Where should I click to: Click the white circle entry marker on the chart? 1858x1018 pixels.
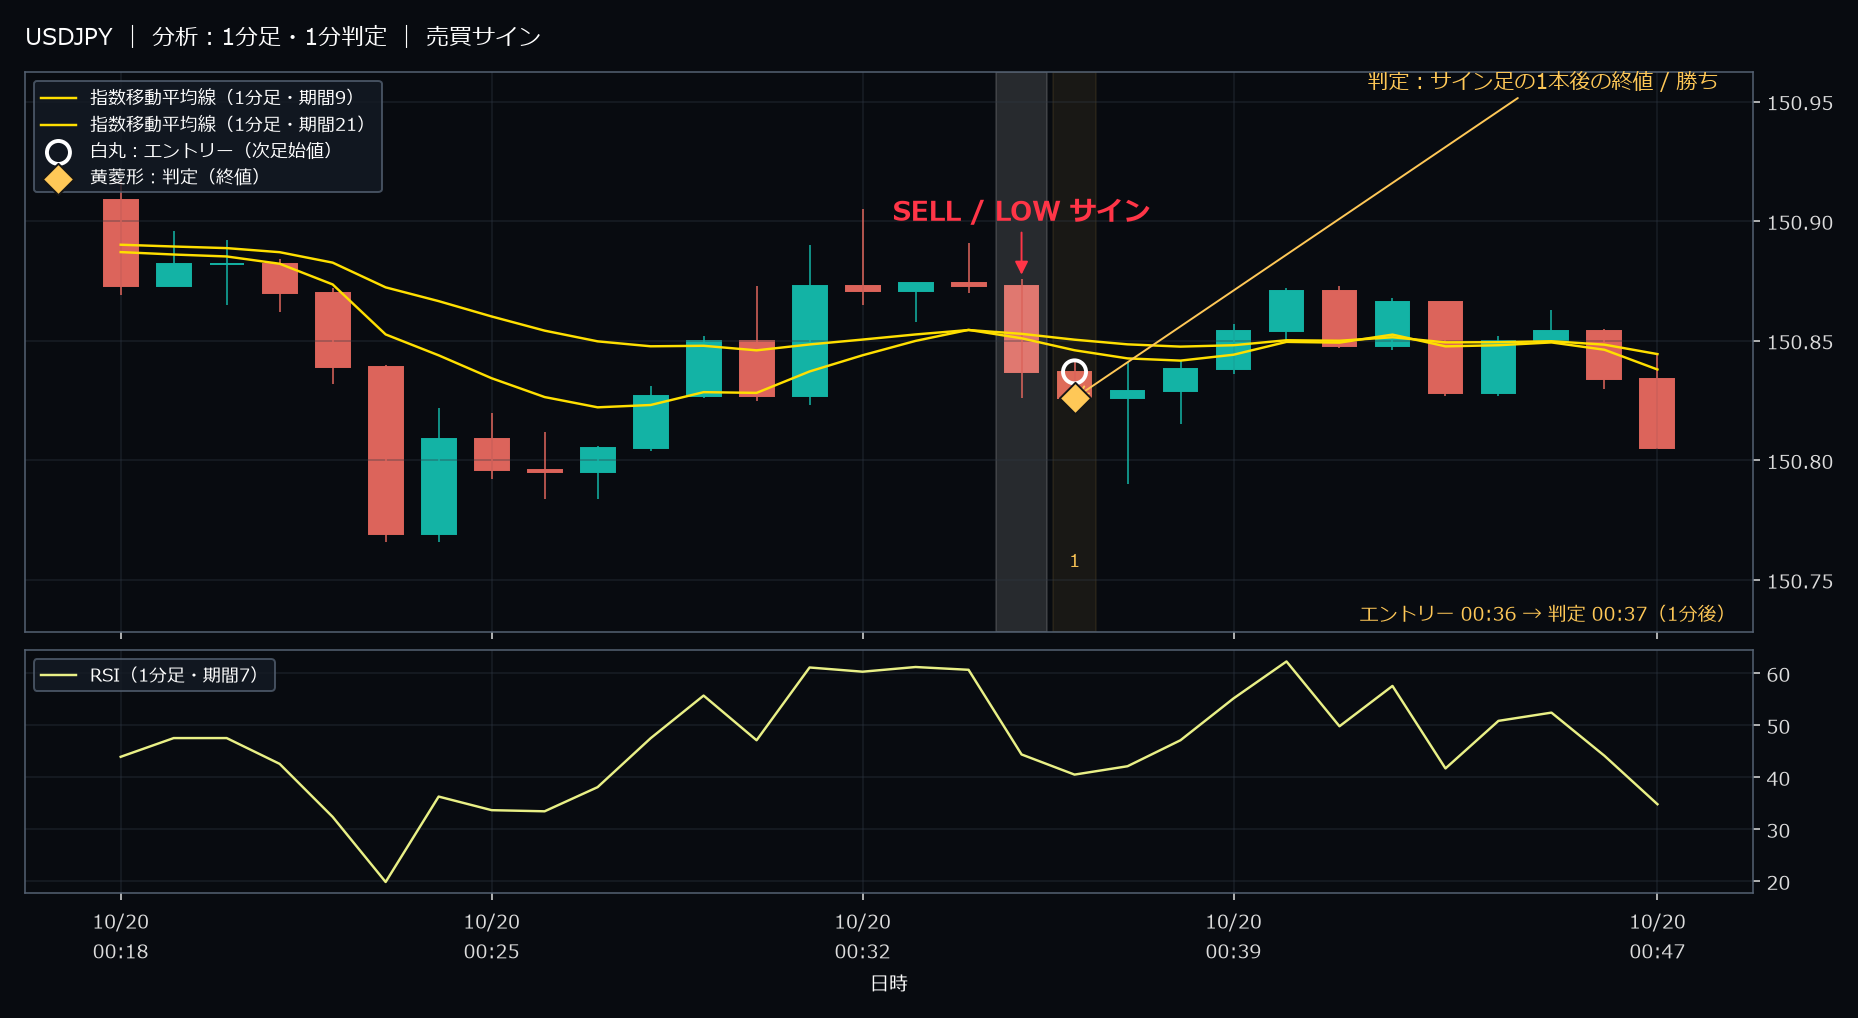pyautogui.click(x=1074, y=372)
